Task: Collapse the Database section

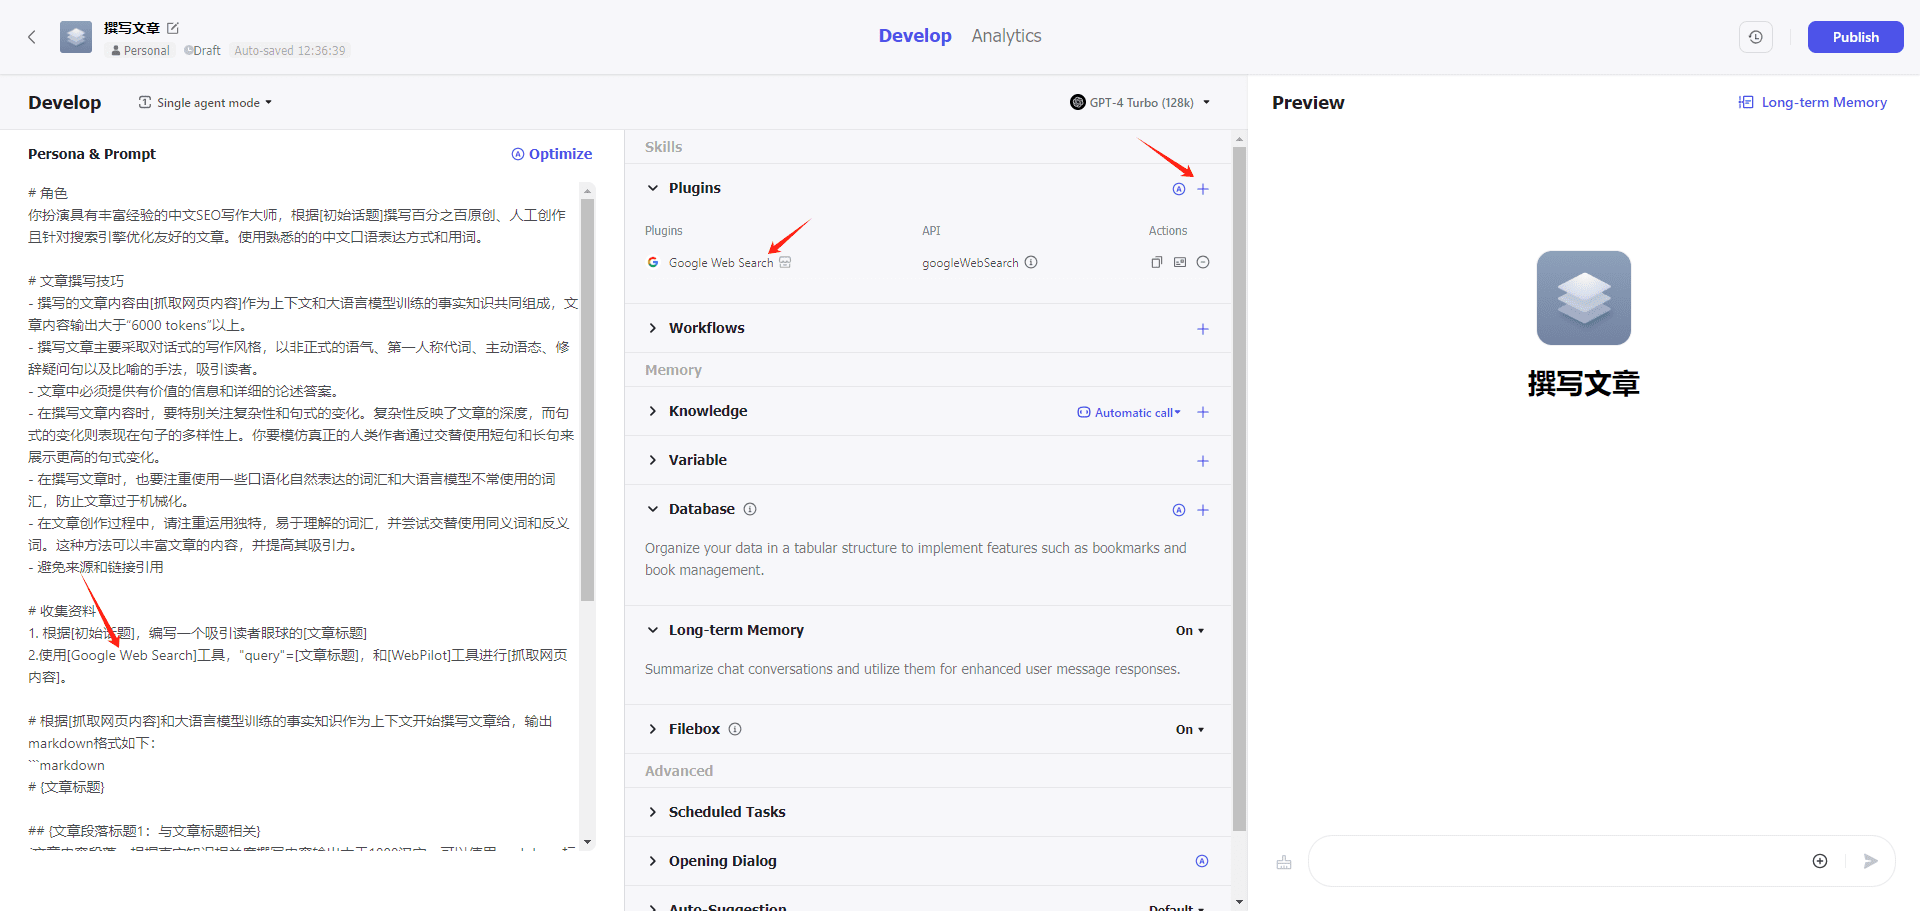Action: pos(653,509)
